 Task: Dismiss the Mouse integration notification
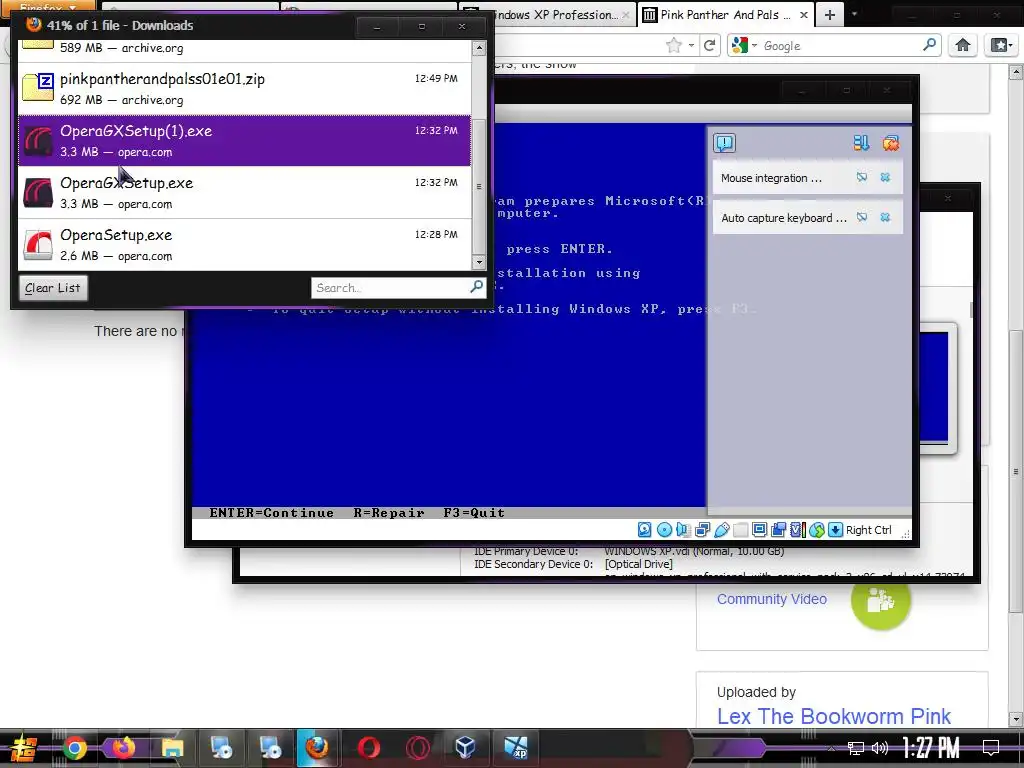[x=886, y=177]
